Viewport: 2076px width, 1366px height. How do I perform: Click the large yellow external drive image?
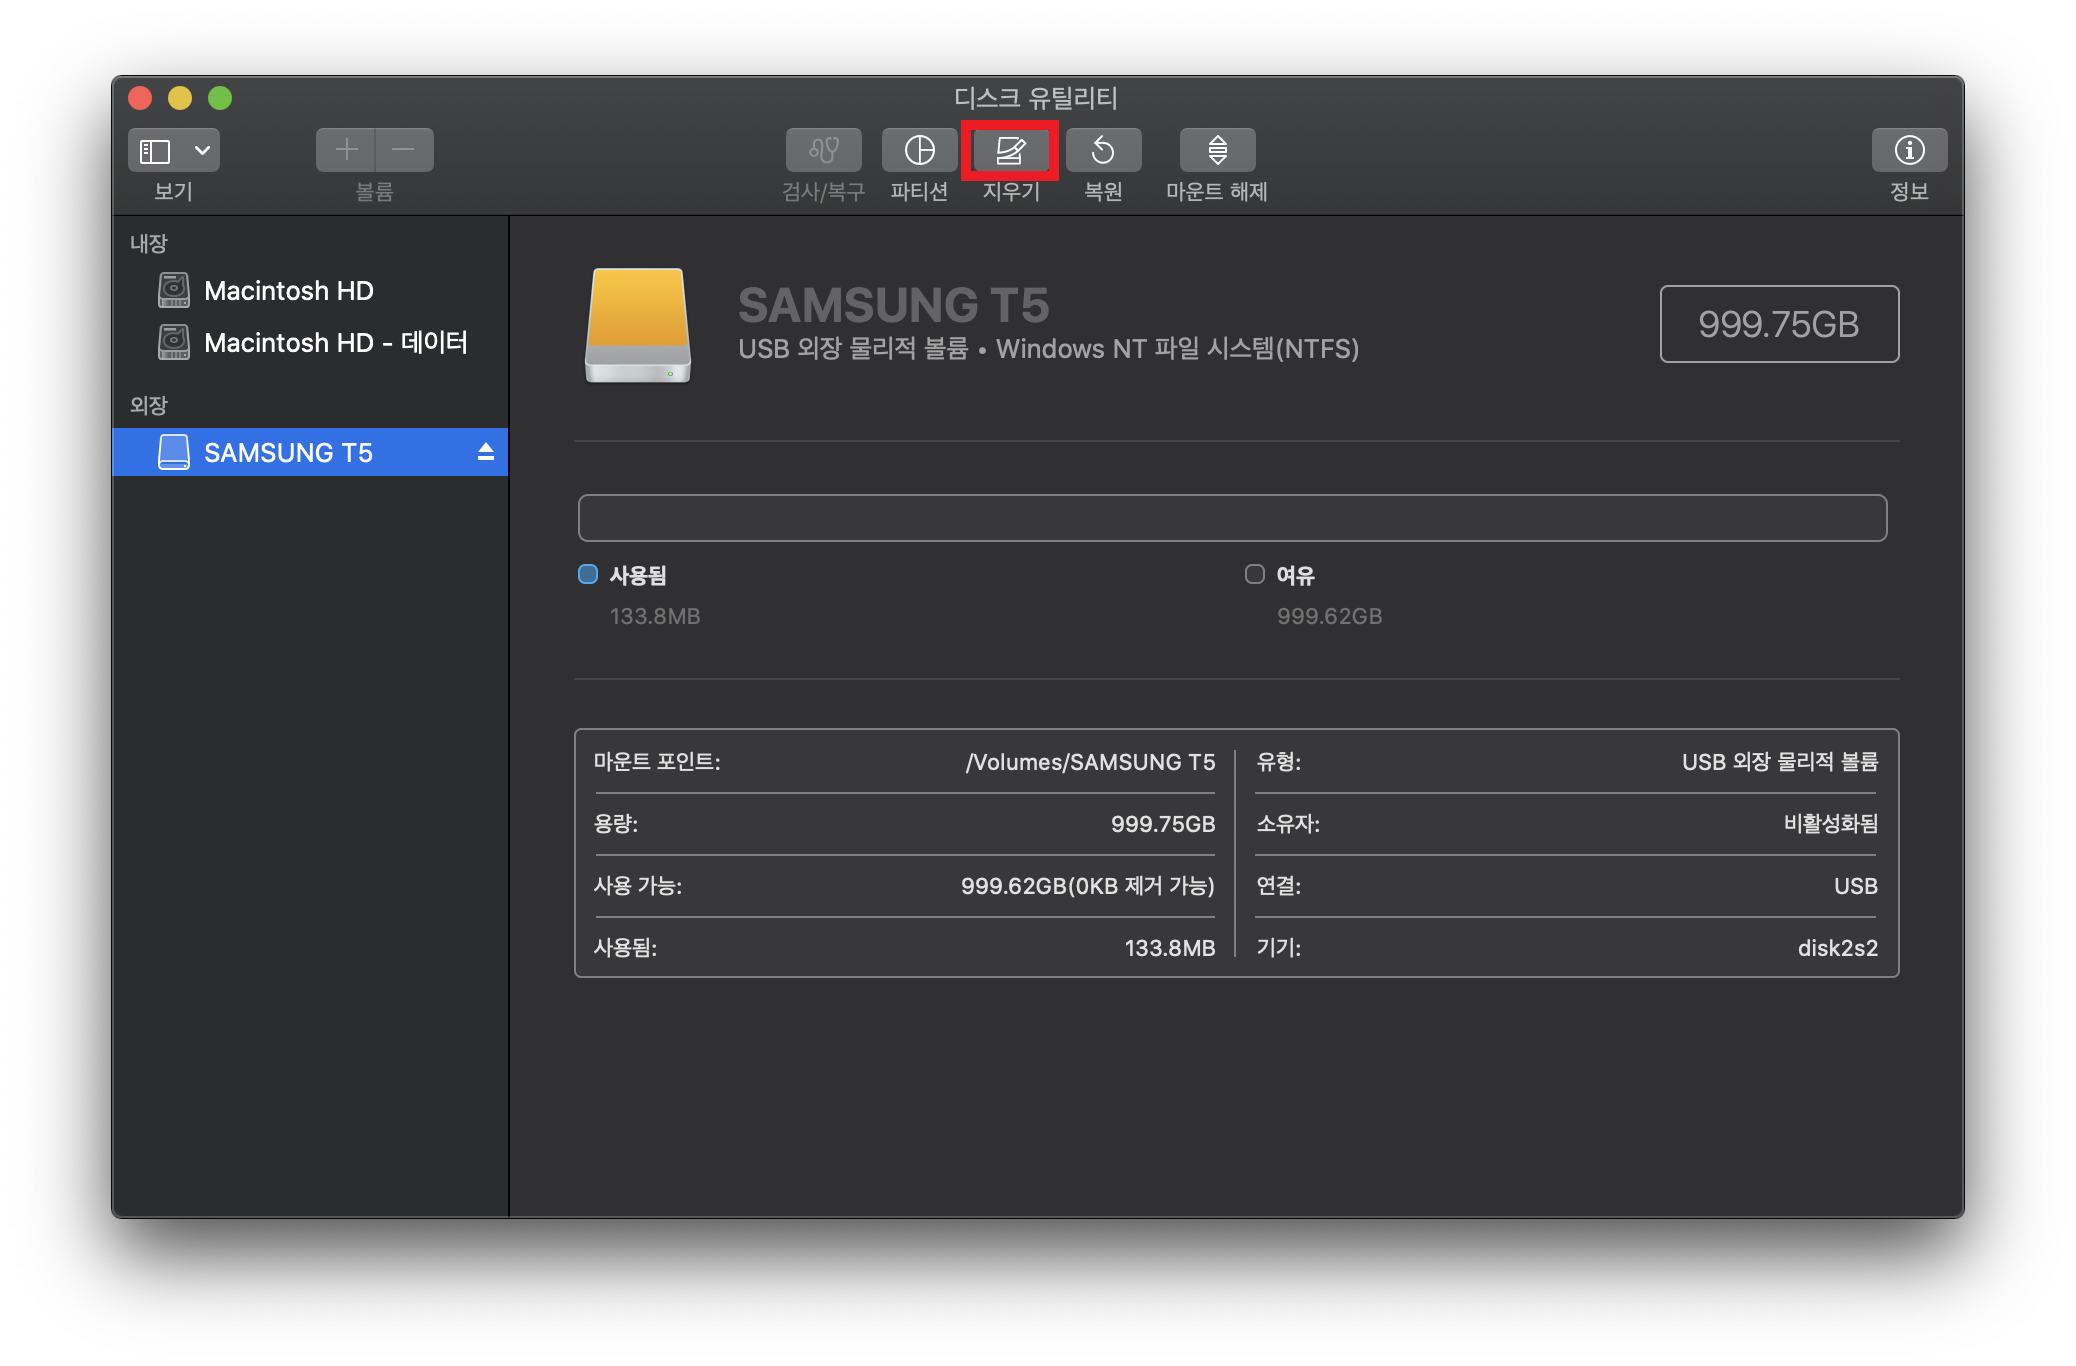click(x=638, y=325)
